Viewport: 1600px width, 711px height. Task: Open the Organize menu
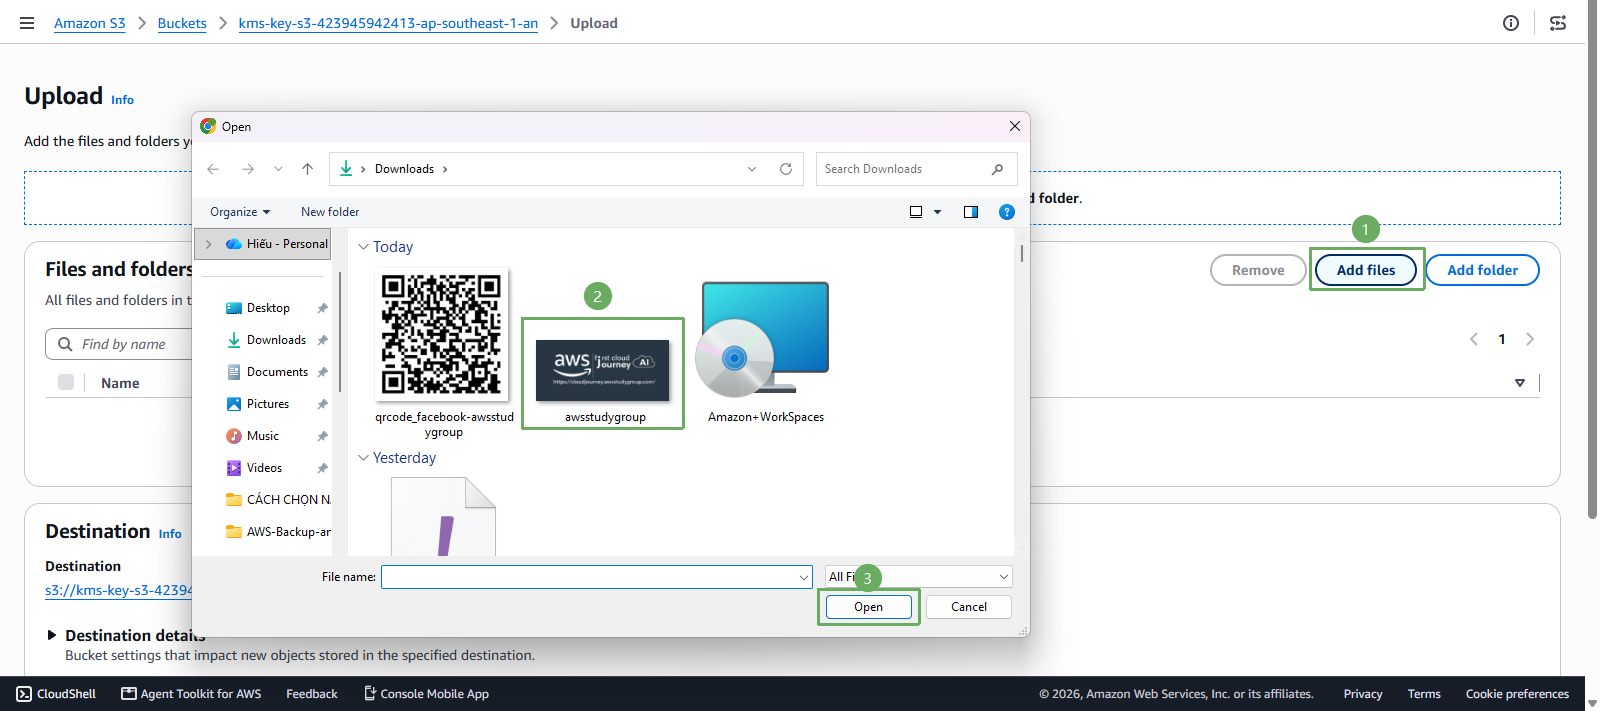point(240,212)
